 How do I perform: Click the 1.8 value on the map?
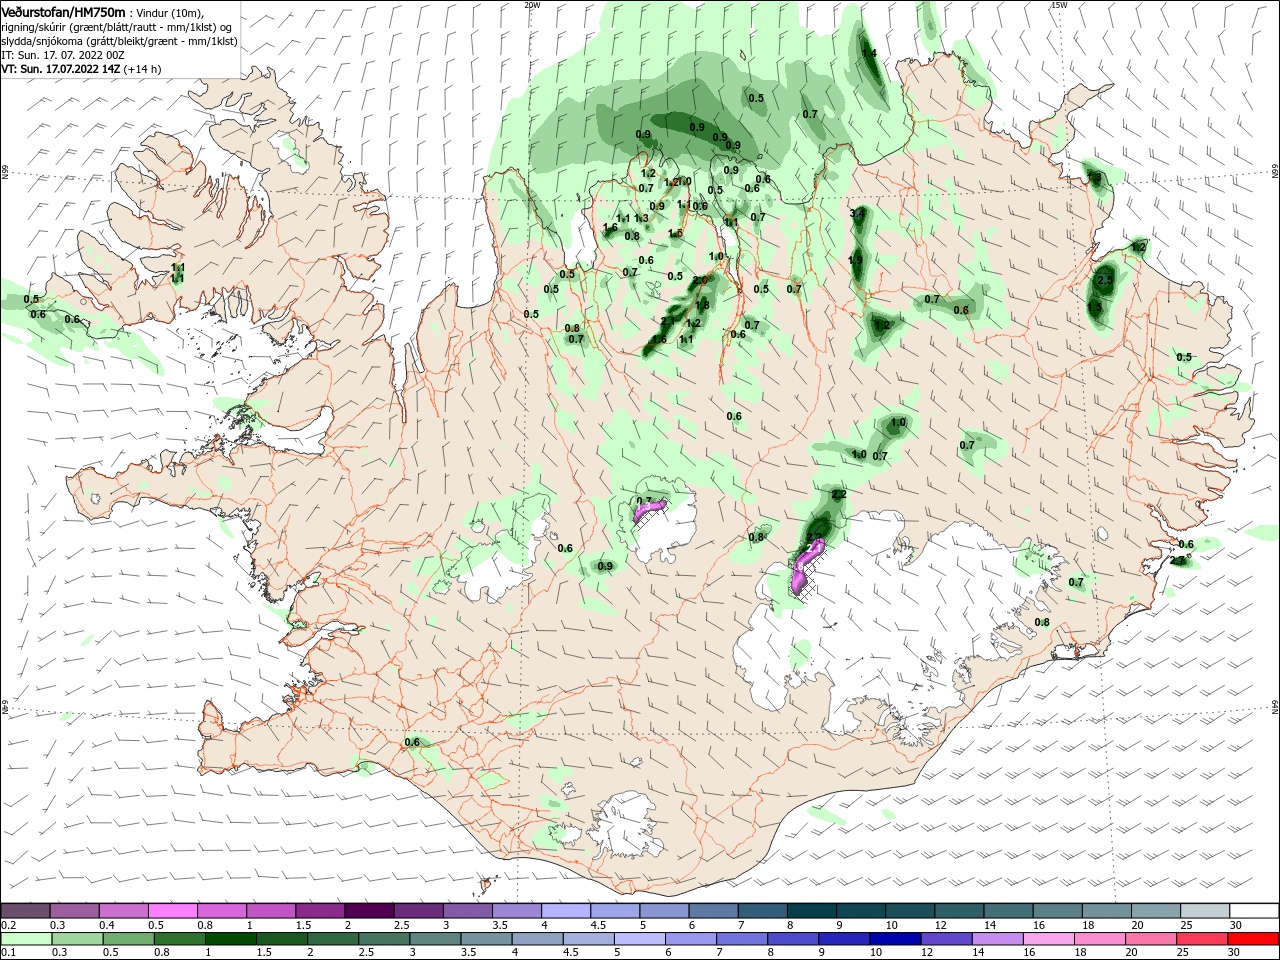[703, 305]
